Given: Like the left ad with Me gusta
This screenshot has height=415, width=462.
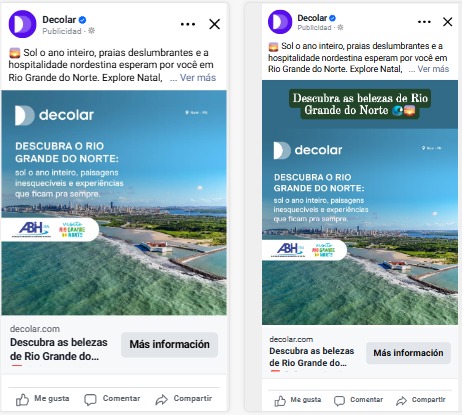Looking at the screenshot, I should point(43,399).
